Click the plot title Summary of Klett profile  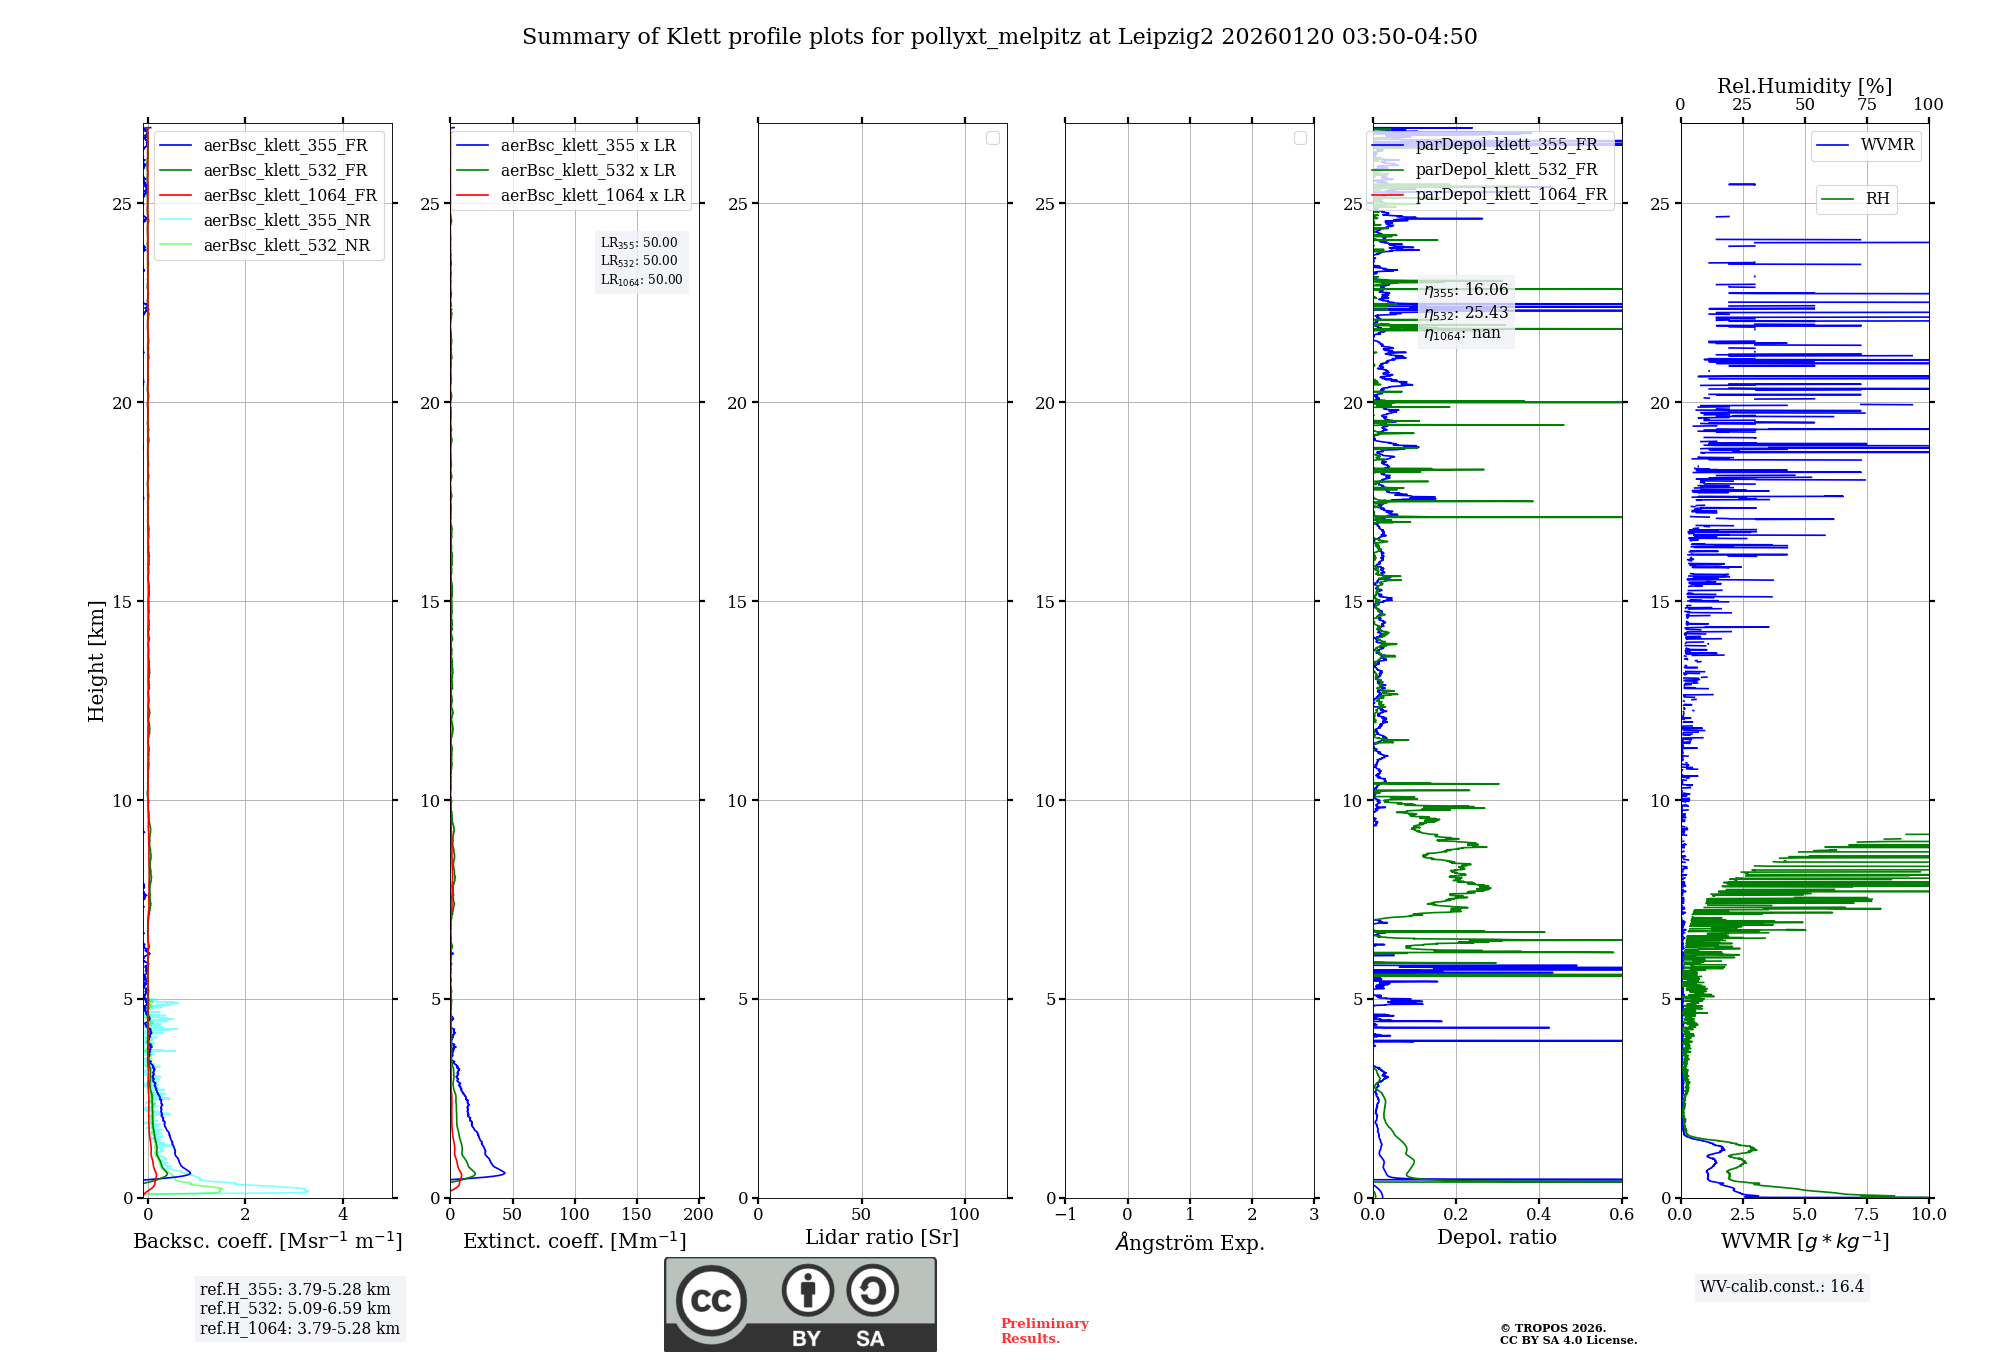(x=999, y=37)
